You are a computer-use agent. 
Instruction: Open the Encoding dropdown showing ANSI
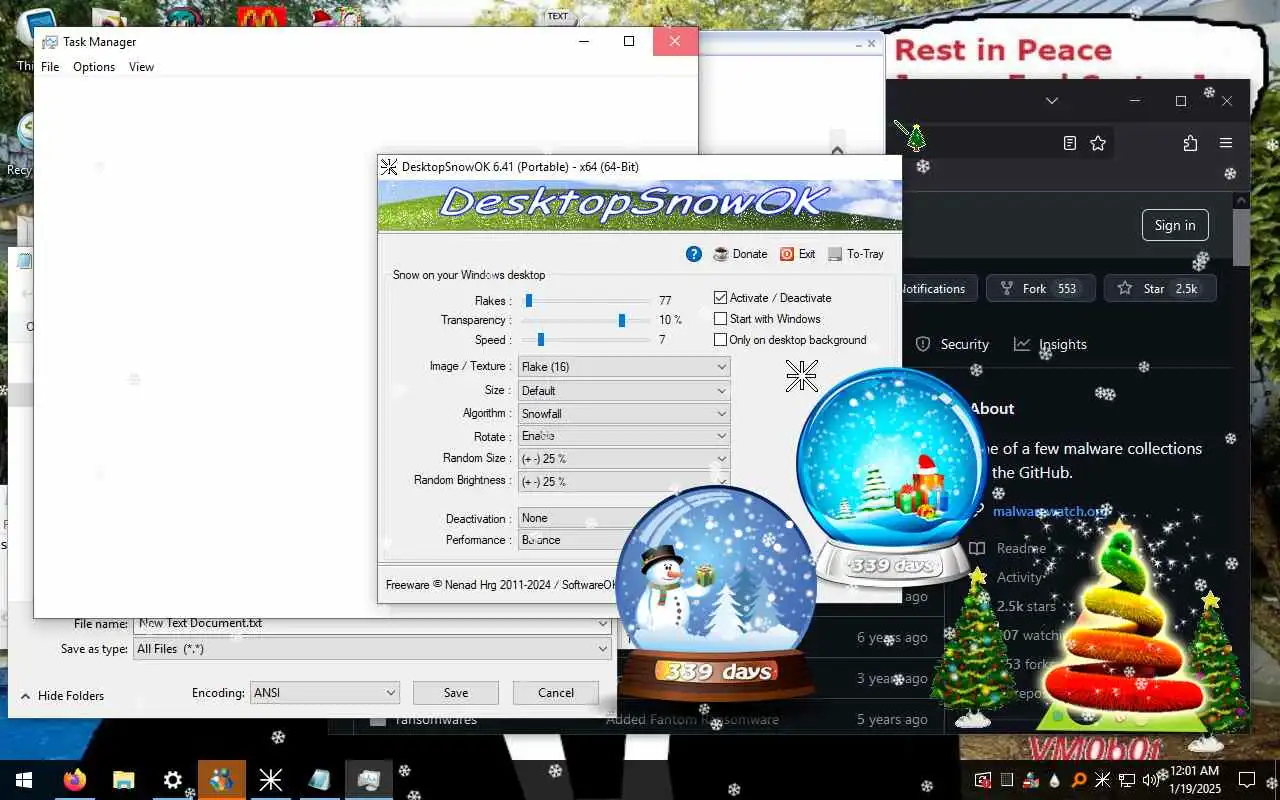click(x=324, y=693)
